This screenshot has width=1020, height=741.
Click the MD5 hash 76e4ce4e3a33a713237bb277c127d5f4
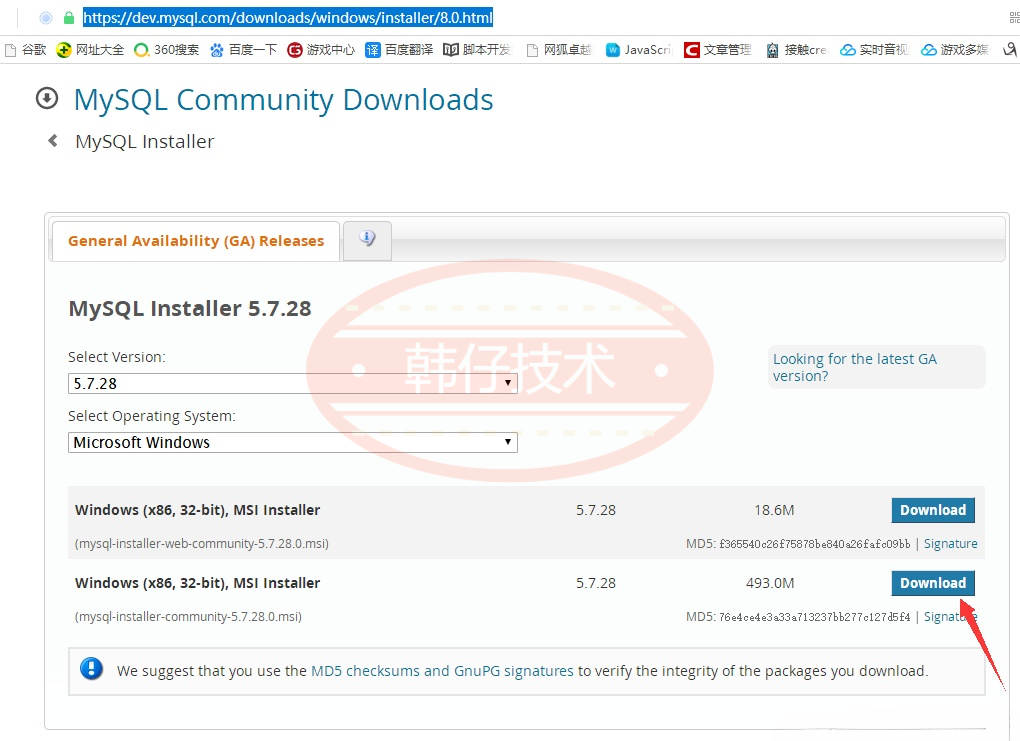coord(815,617)
